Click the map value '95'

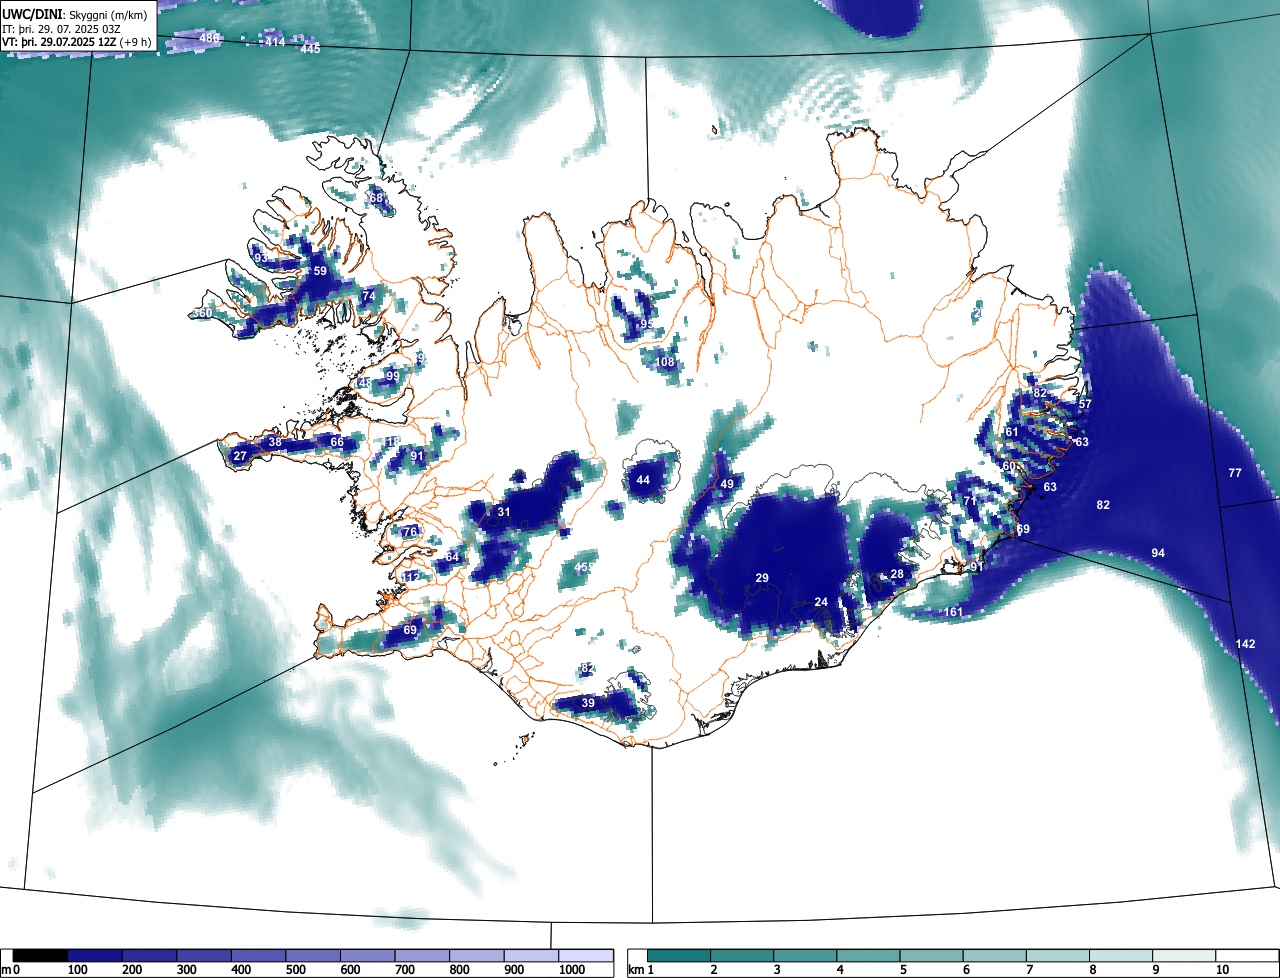tap(647, 325)
